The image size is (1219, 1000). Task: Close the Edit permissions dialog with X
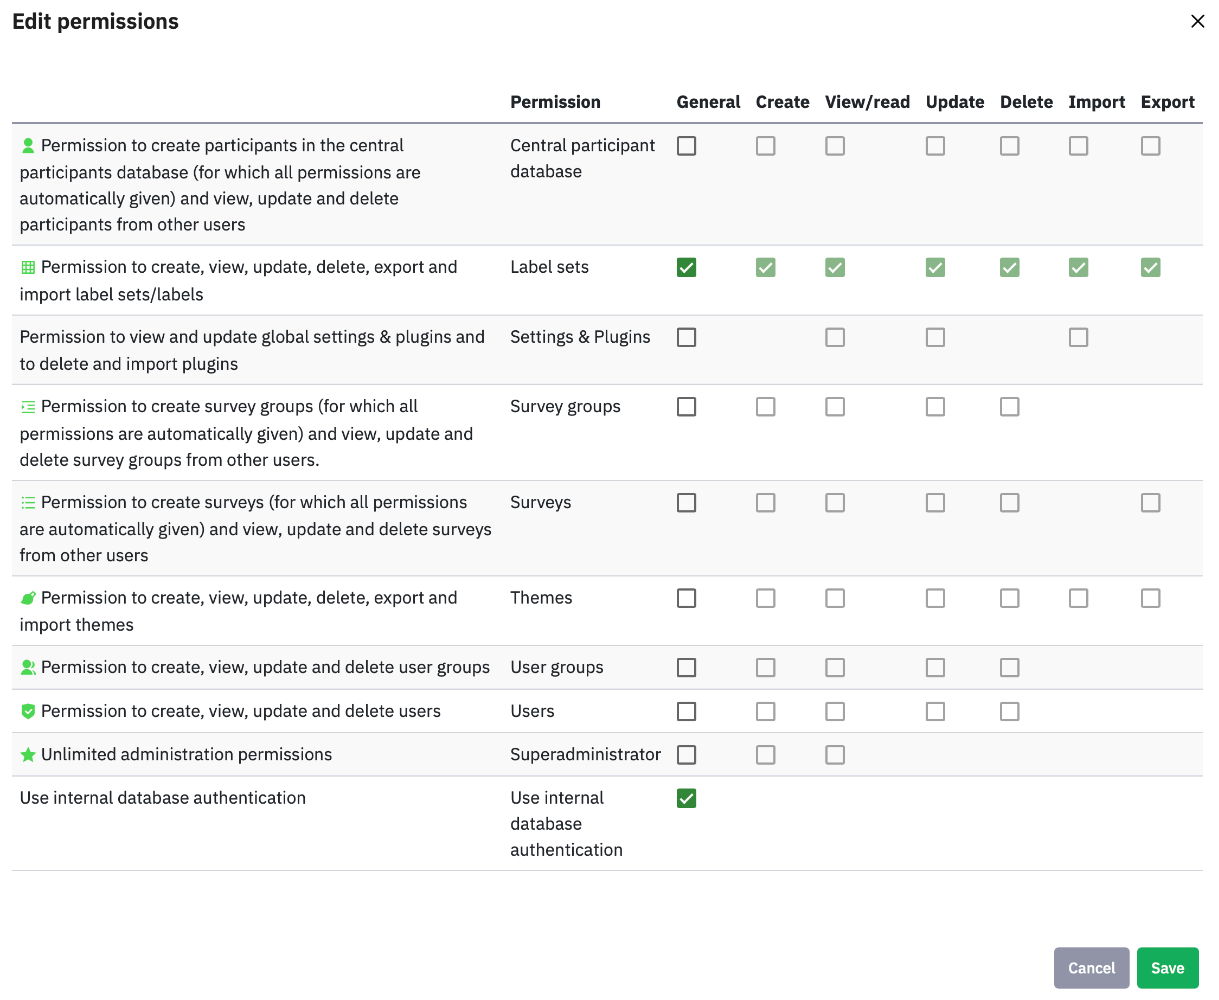(x=1197, y=21)
